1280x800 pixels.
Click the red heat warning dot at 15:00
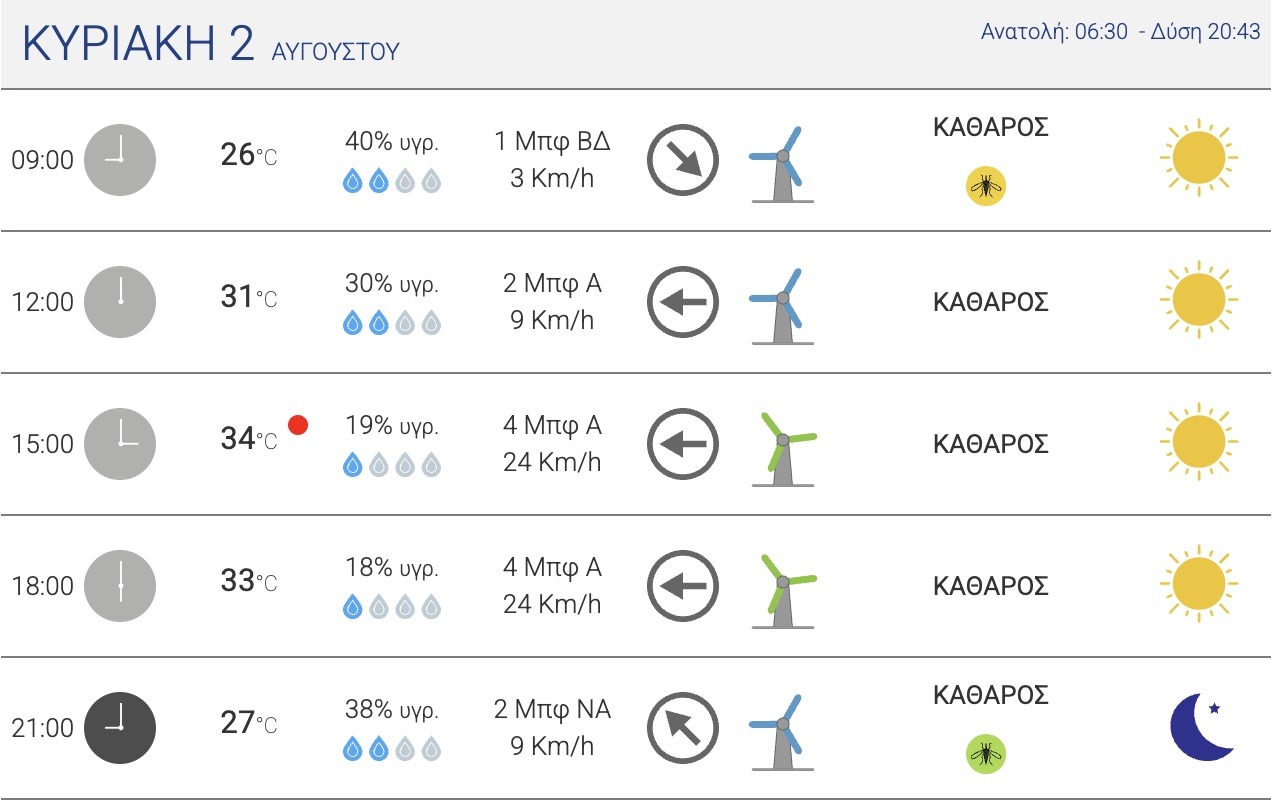(298, 425)
